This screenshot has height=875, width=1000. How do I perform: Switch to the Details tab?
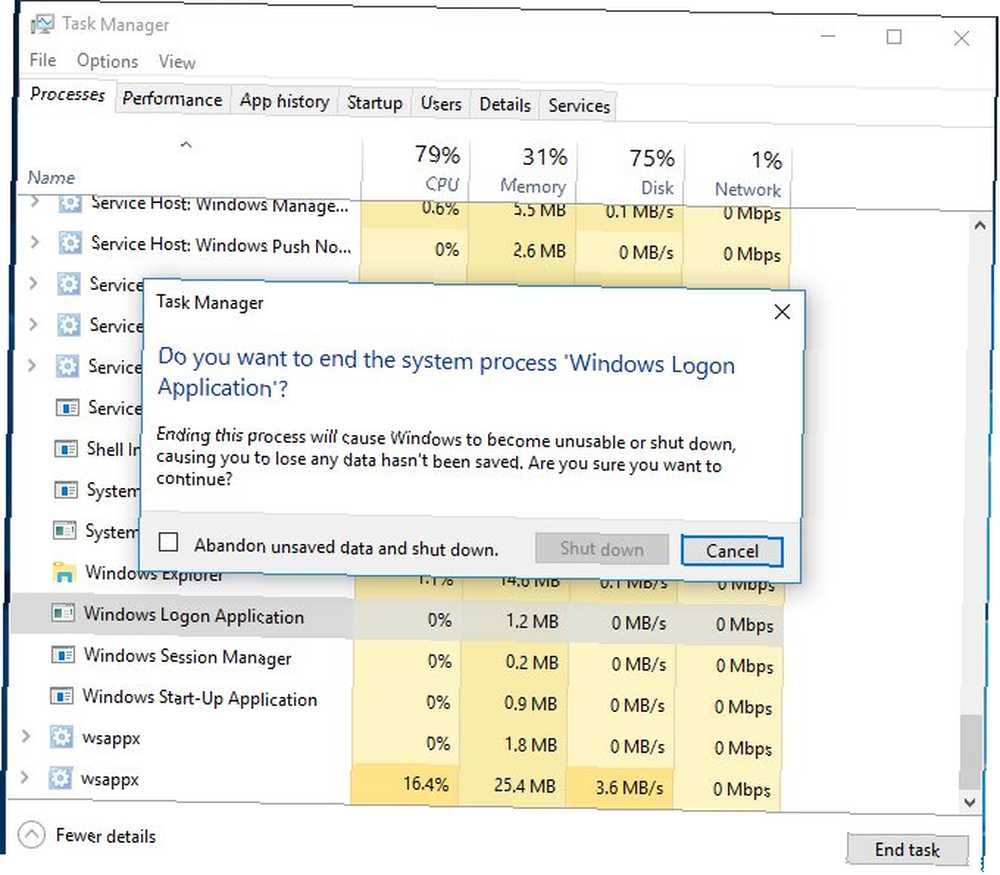[x=504, y=105]
